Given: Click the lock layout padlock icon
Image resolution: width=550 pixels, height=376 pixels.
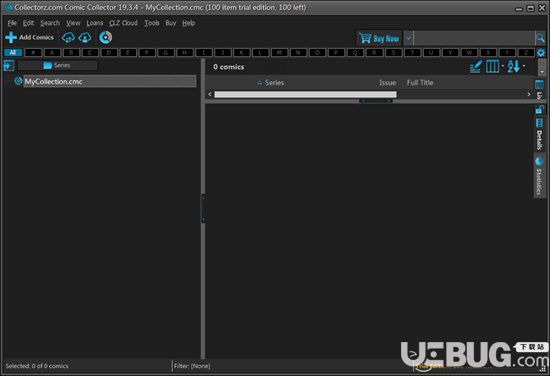Looking at the screenshot, I should click(539, 109).
